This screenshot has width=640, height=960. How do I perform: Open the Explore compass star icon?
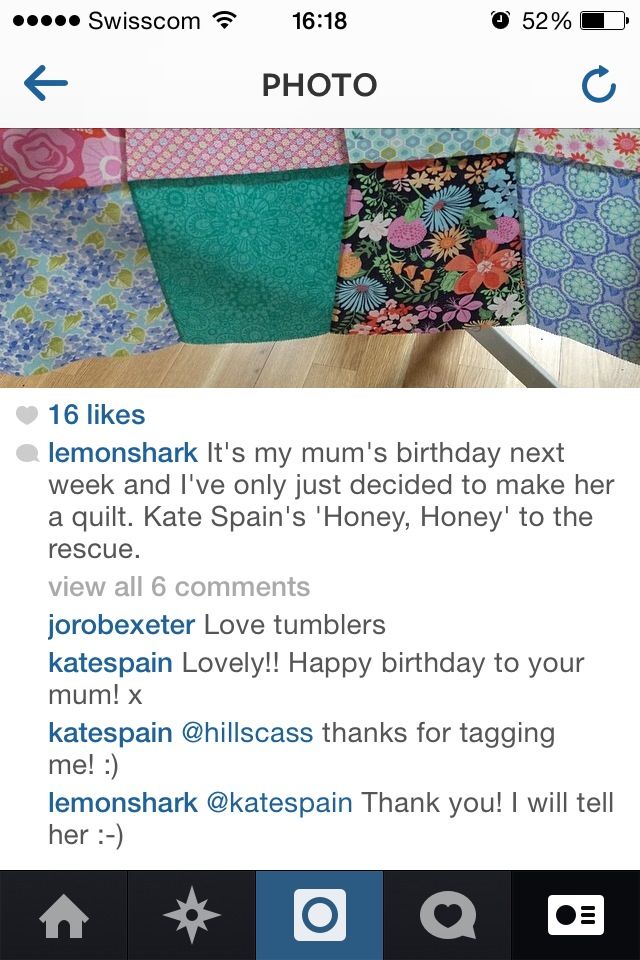pyautogui.click(x=192, y=915)
